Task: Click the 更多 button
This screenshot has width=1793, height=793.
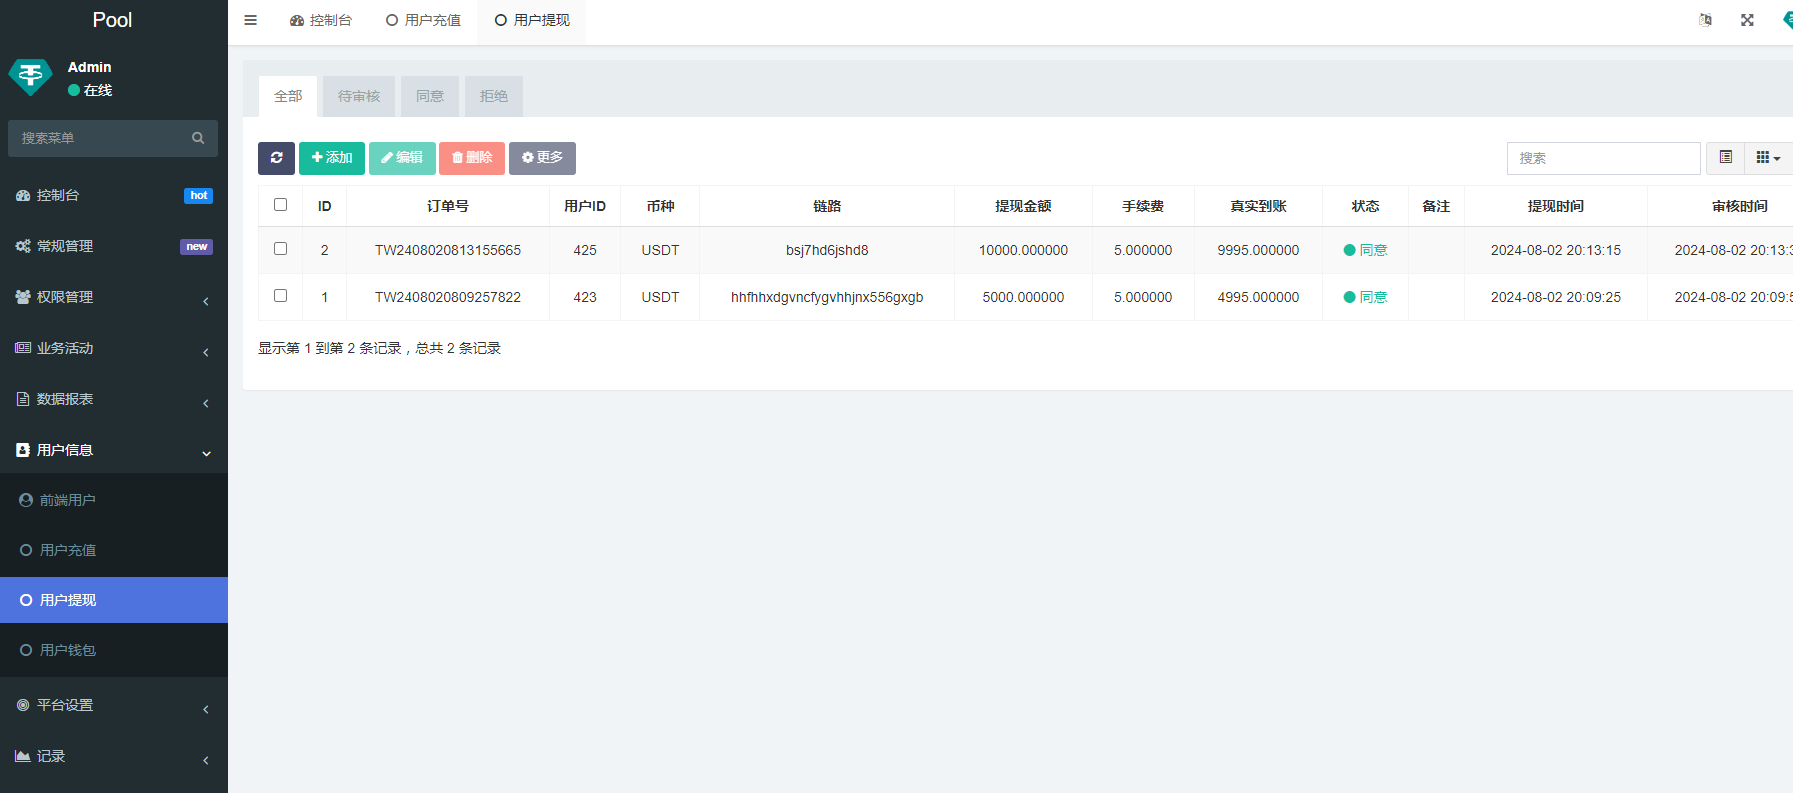Action: click(x=542, y=158)
